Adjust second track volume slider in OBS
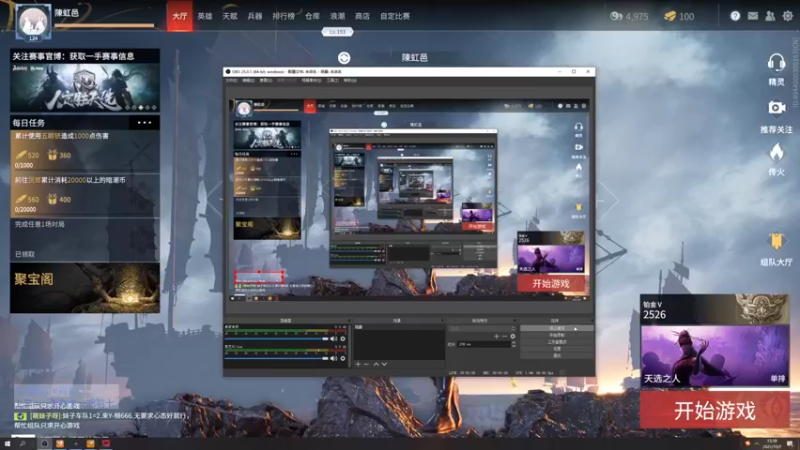This screenshot has height=450, width=800. pos(277,358)
